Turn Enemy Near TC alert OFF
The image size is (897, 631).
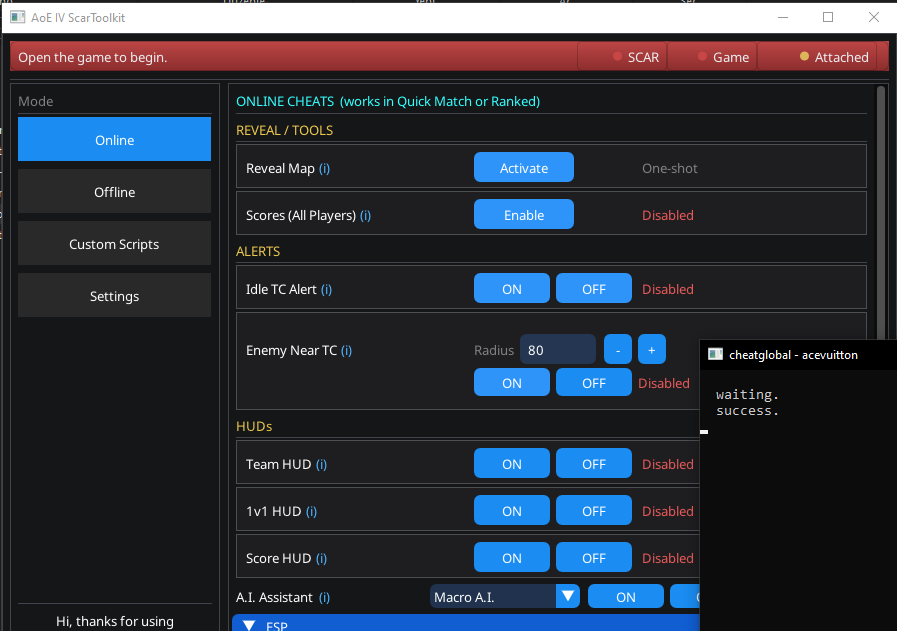(594, 382)
